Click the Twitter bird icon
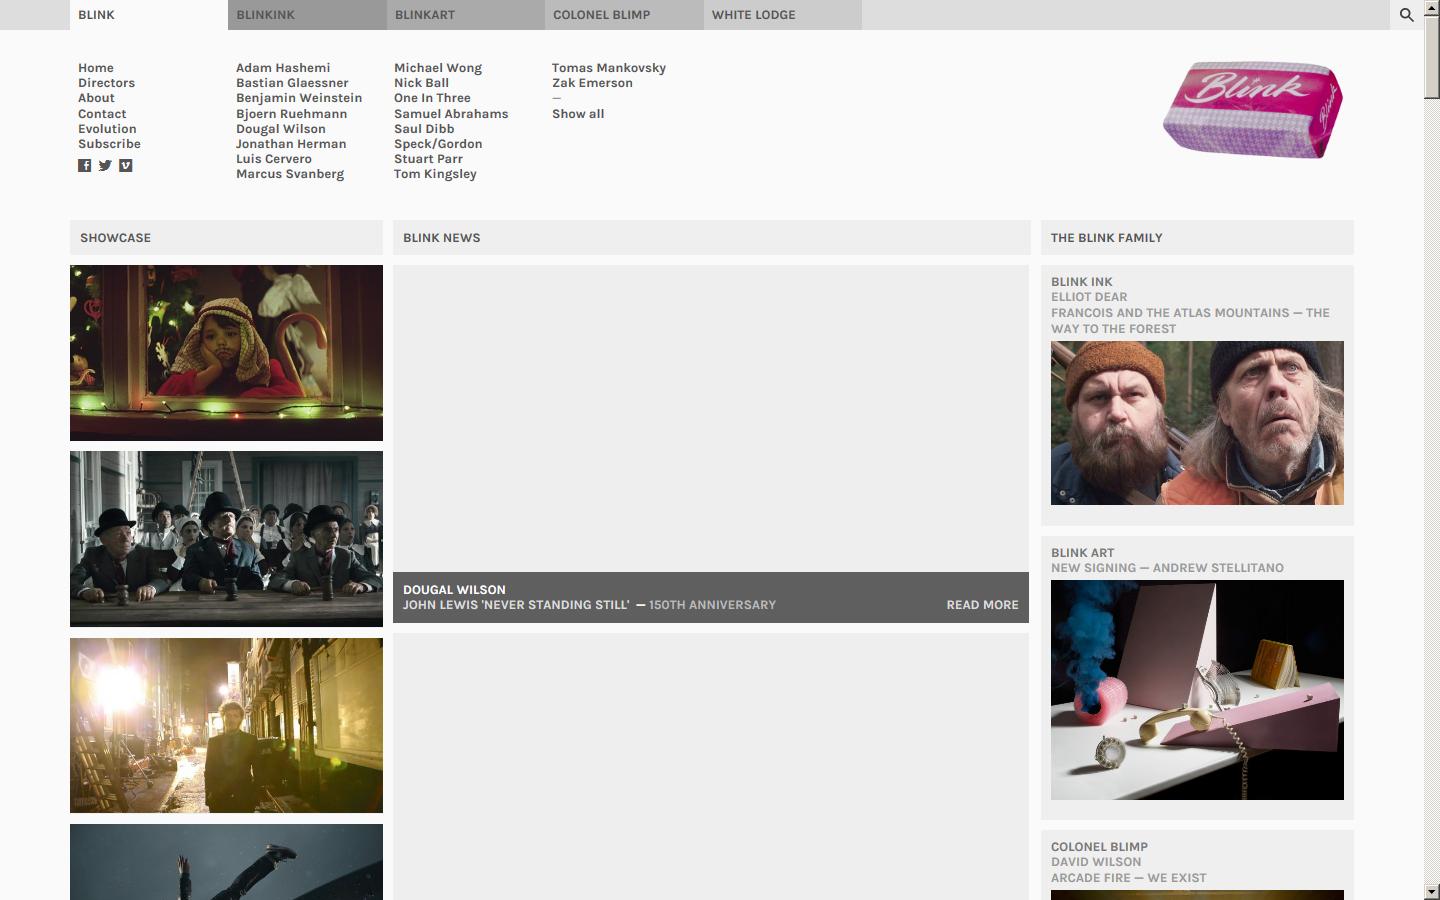Image resolution: width=1440 pixels, height=900 pixels. 105,166
